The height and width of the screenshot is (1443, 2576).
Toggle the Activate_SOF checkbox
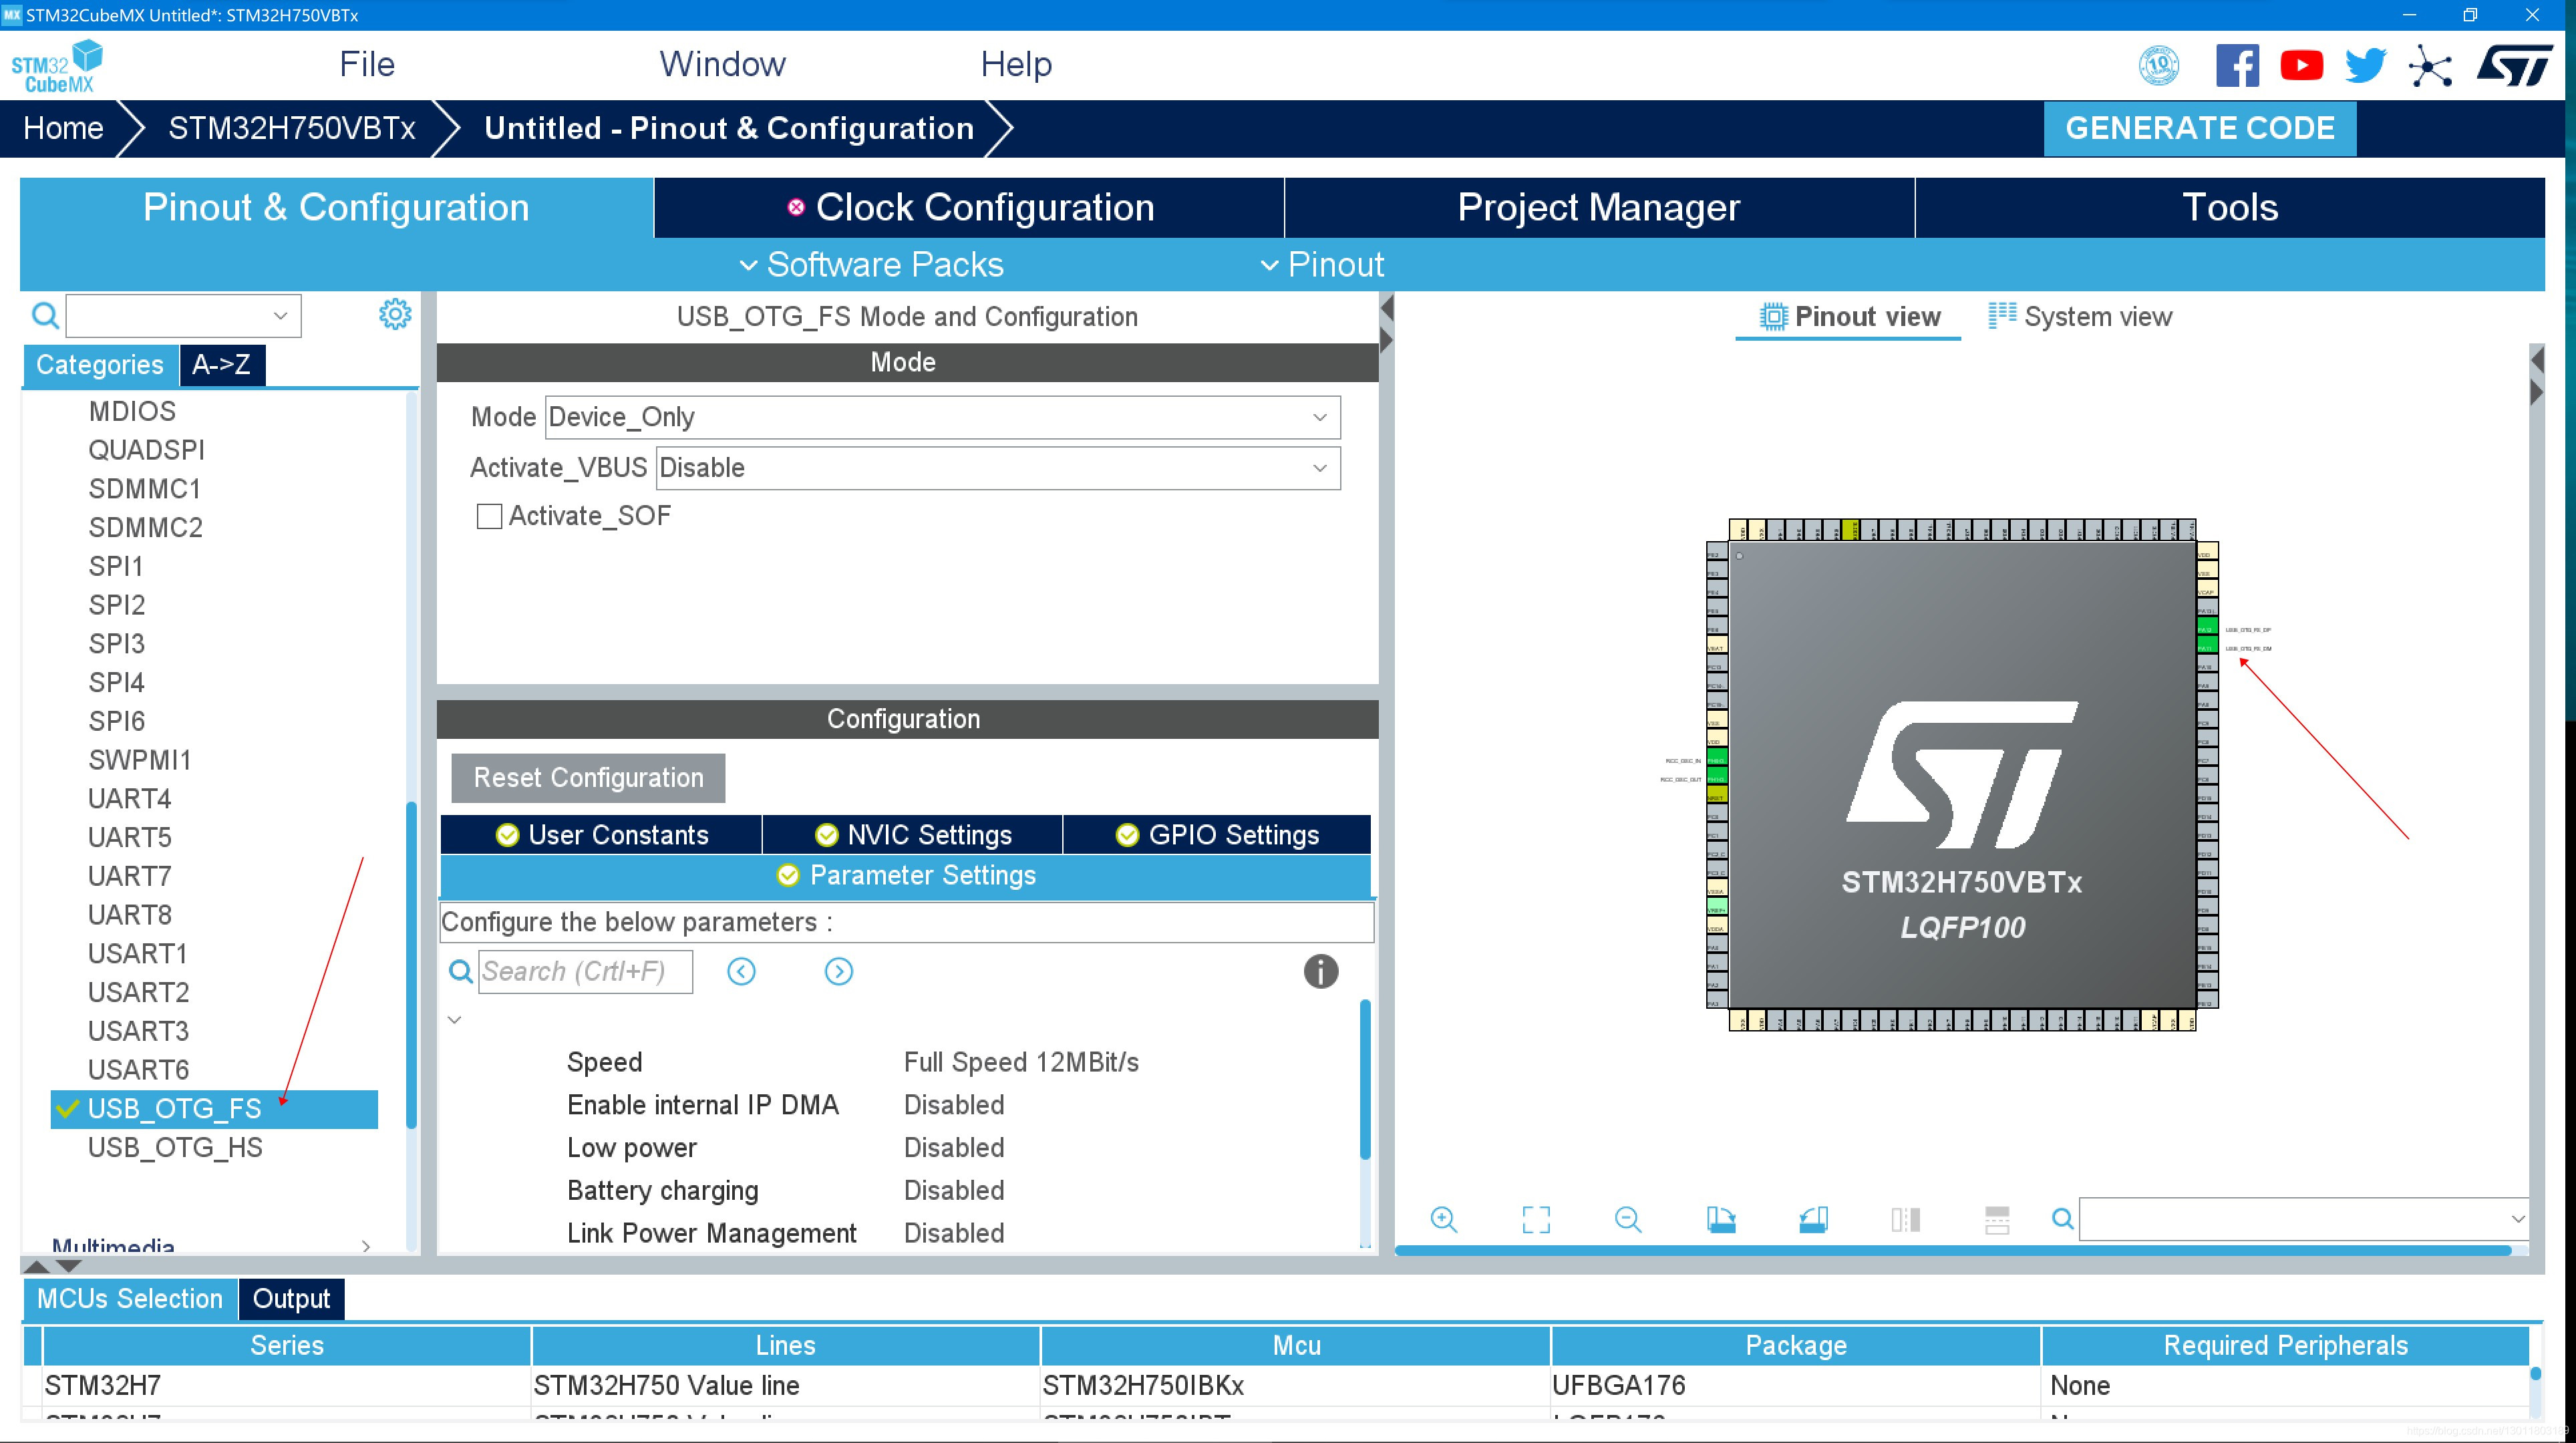[489, 516]
